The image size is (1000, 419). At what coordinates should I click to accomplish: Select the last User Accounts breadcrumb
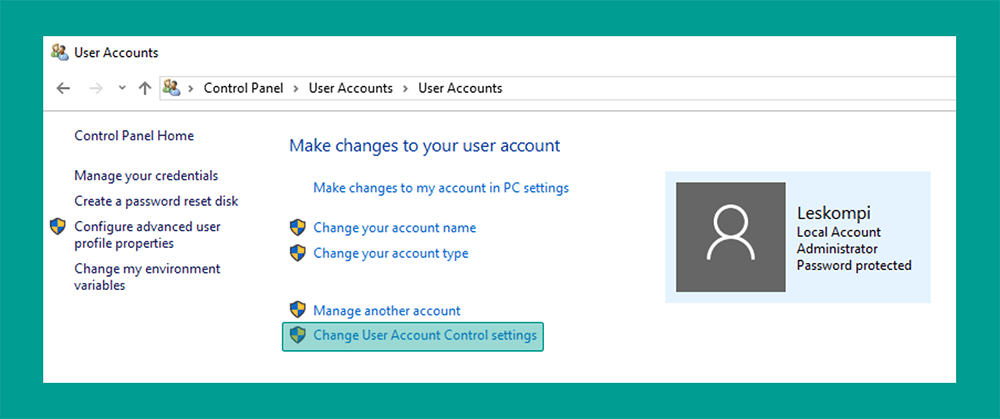click(x=460, y=88)
